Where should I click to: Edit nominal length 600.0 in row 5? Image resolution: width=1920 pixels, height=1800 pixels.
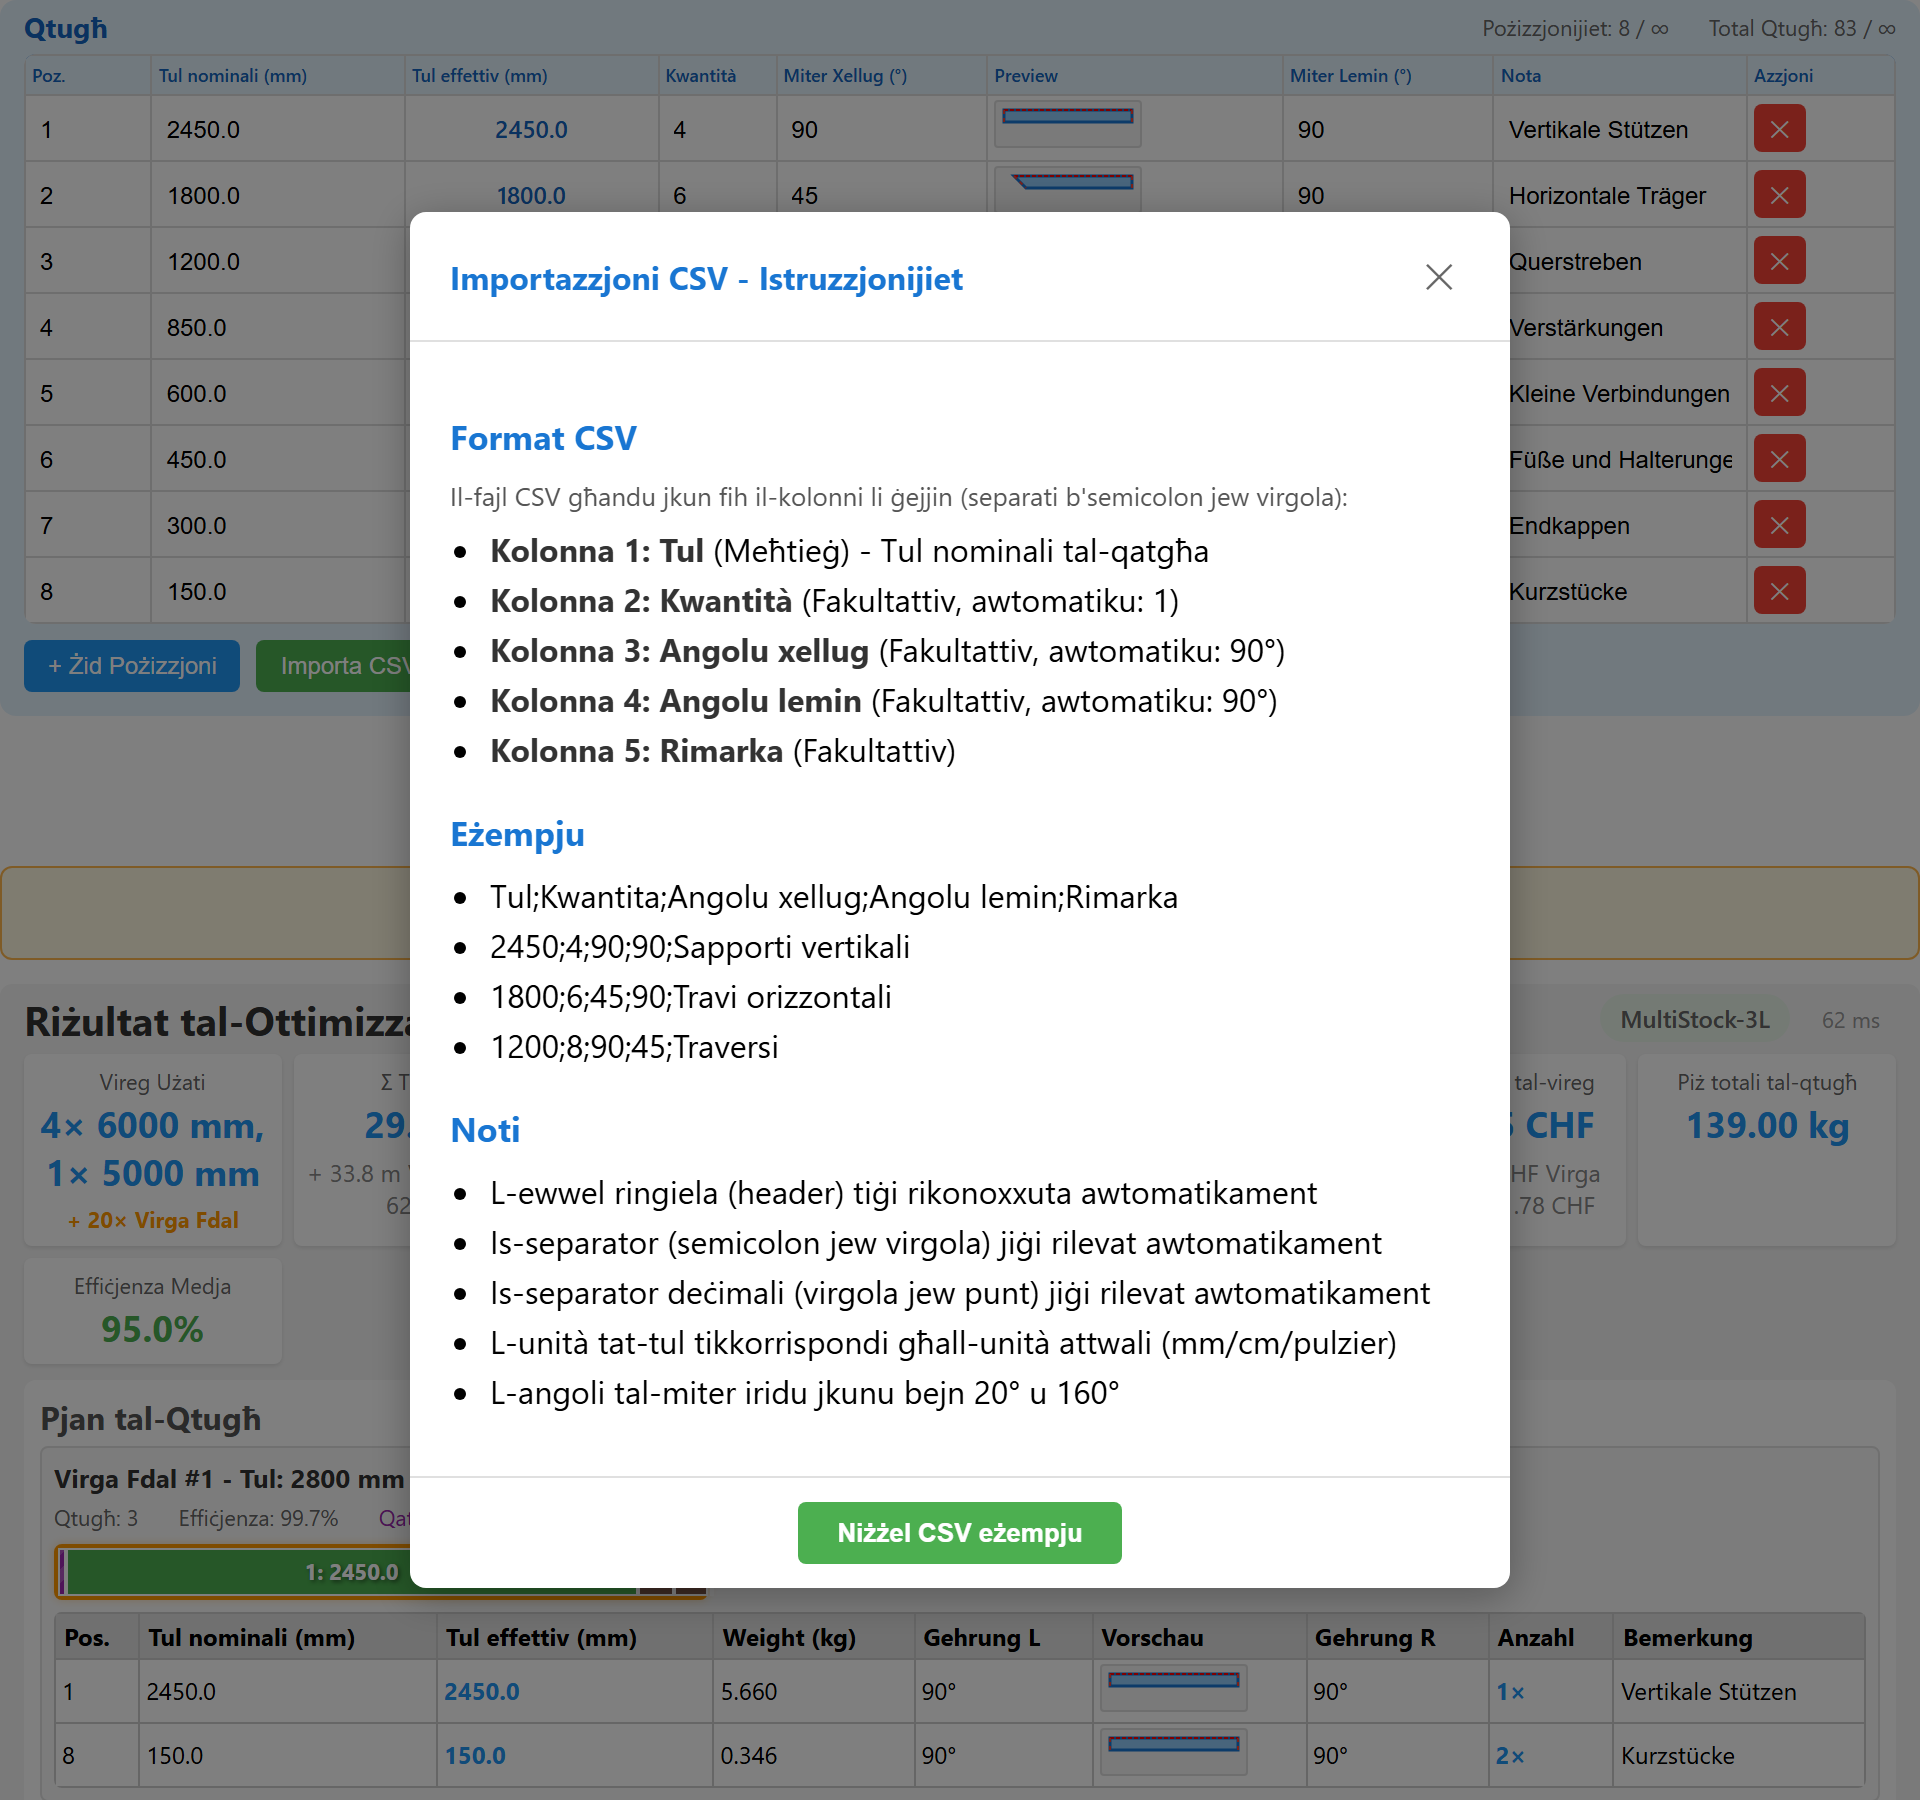[x=278, y=394]
